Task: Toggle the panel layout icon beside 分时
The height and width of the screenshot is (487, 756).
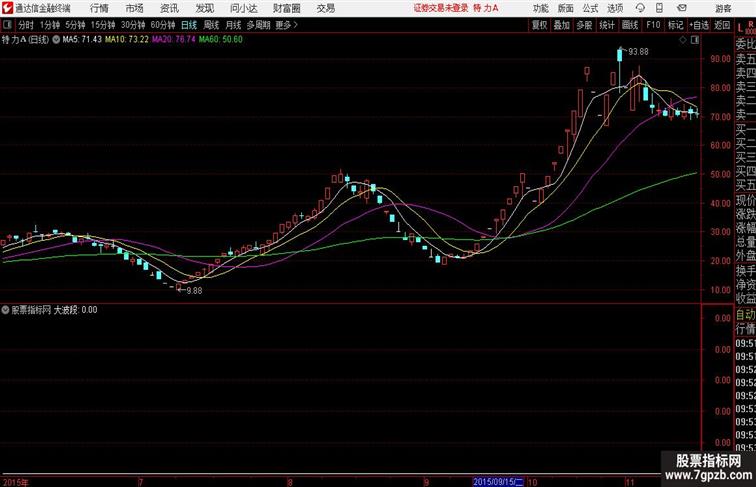Action: coord(7,25)
